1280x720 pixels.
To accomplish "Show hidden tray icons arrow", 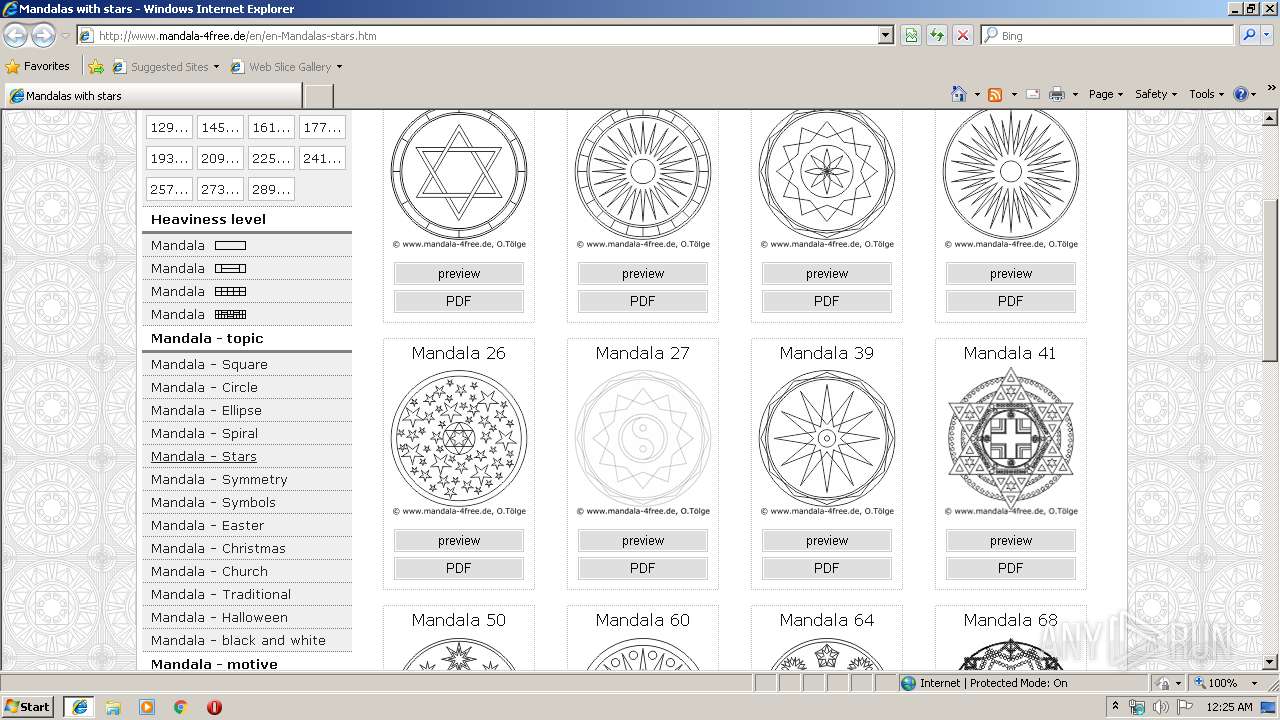I will tap(1116, 706).
